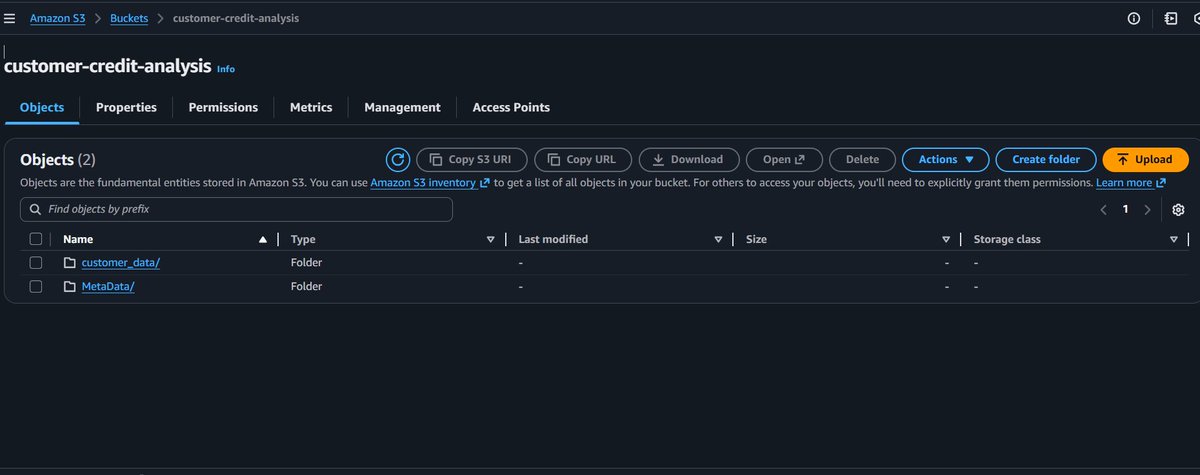Click the Copy S3 URI button
Screen dimensions: 1200x475
coord(471,159)
